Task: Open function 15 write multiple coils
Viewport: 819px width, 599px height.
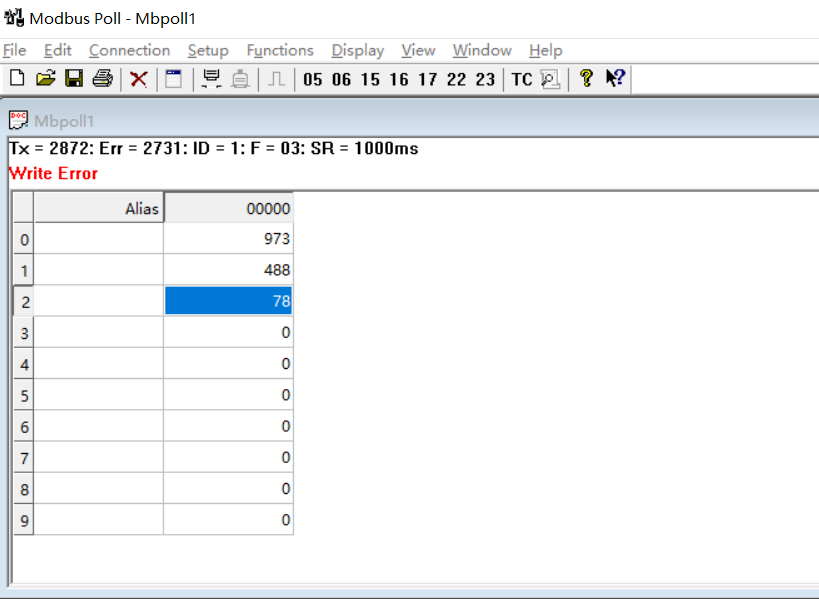Action: tap(370, 79)
